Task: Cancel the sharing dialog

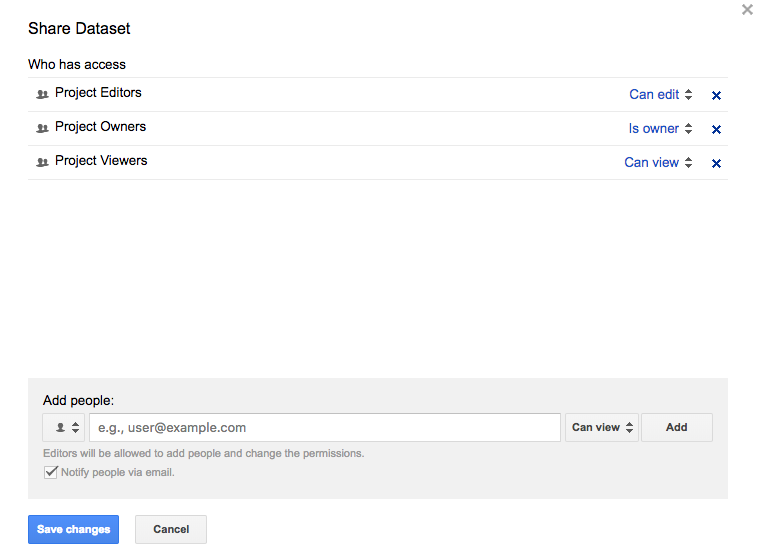Action: (171, 529)
